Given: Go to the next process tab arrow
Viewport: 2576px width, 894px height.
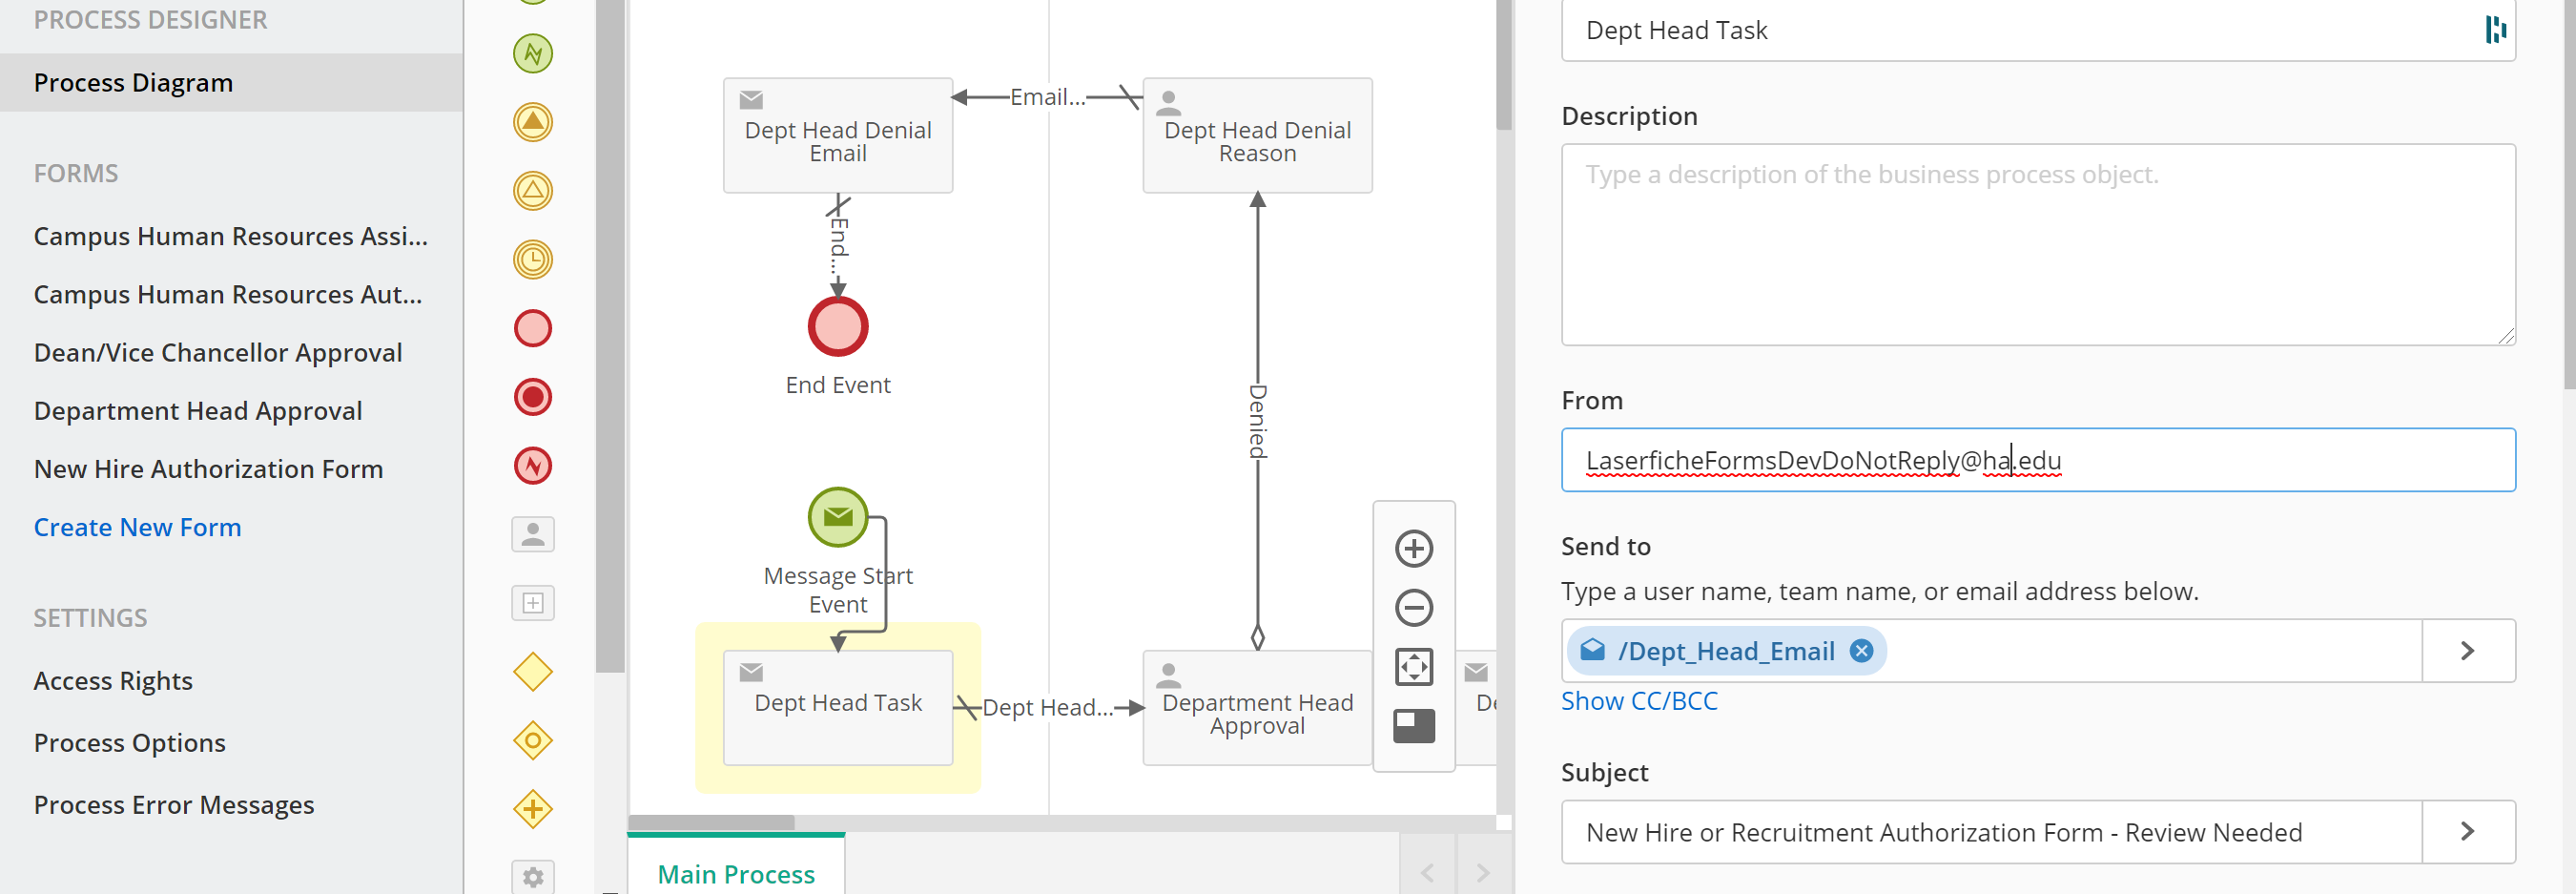Looking at the screenshot, I should tap(1483, 873).
